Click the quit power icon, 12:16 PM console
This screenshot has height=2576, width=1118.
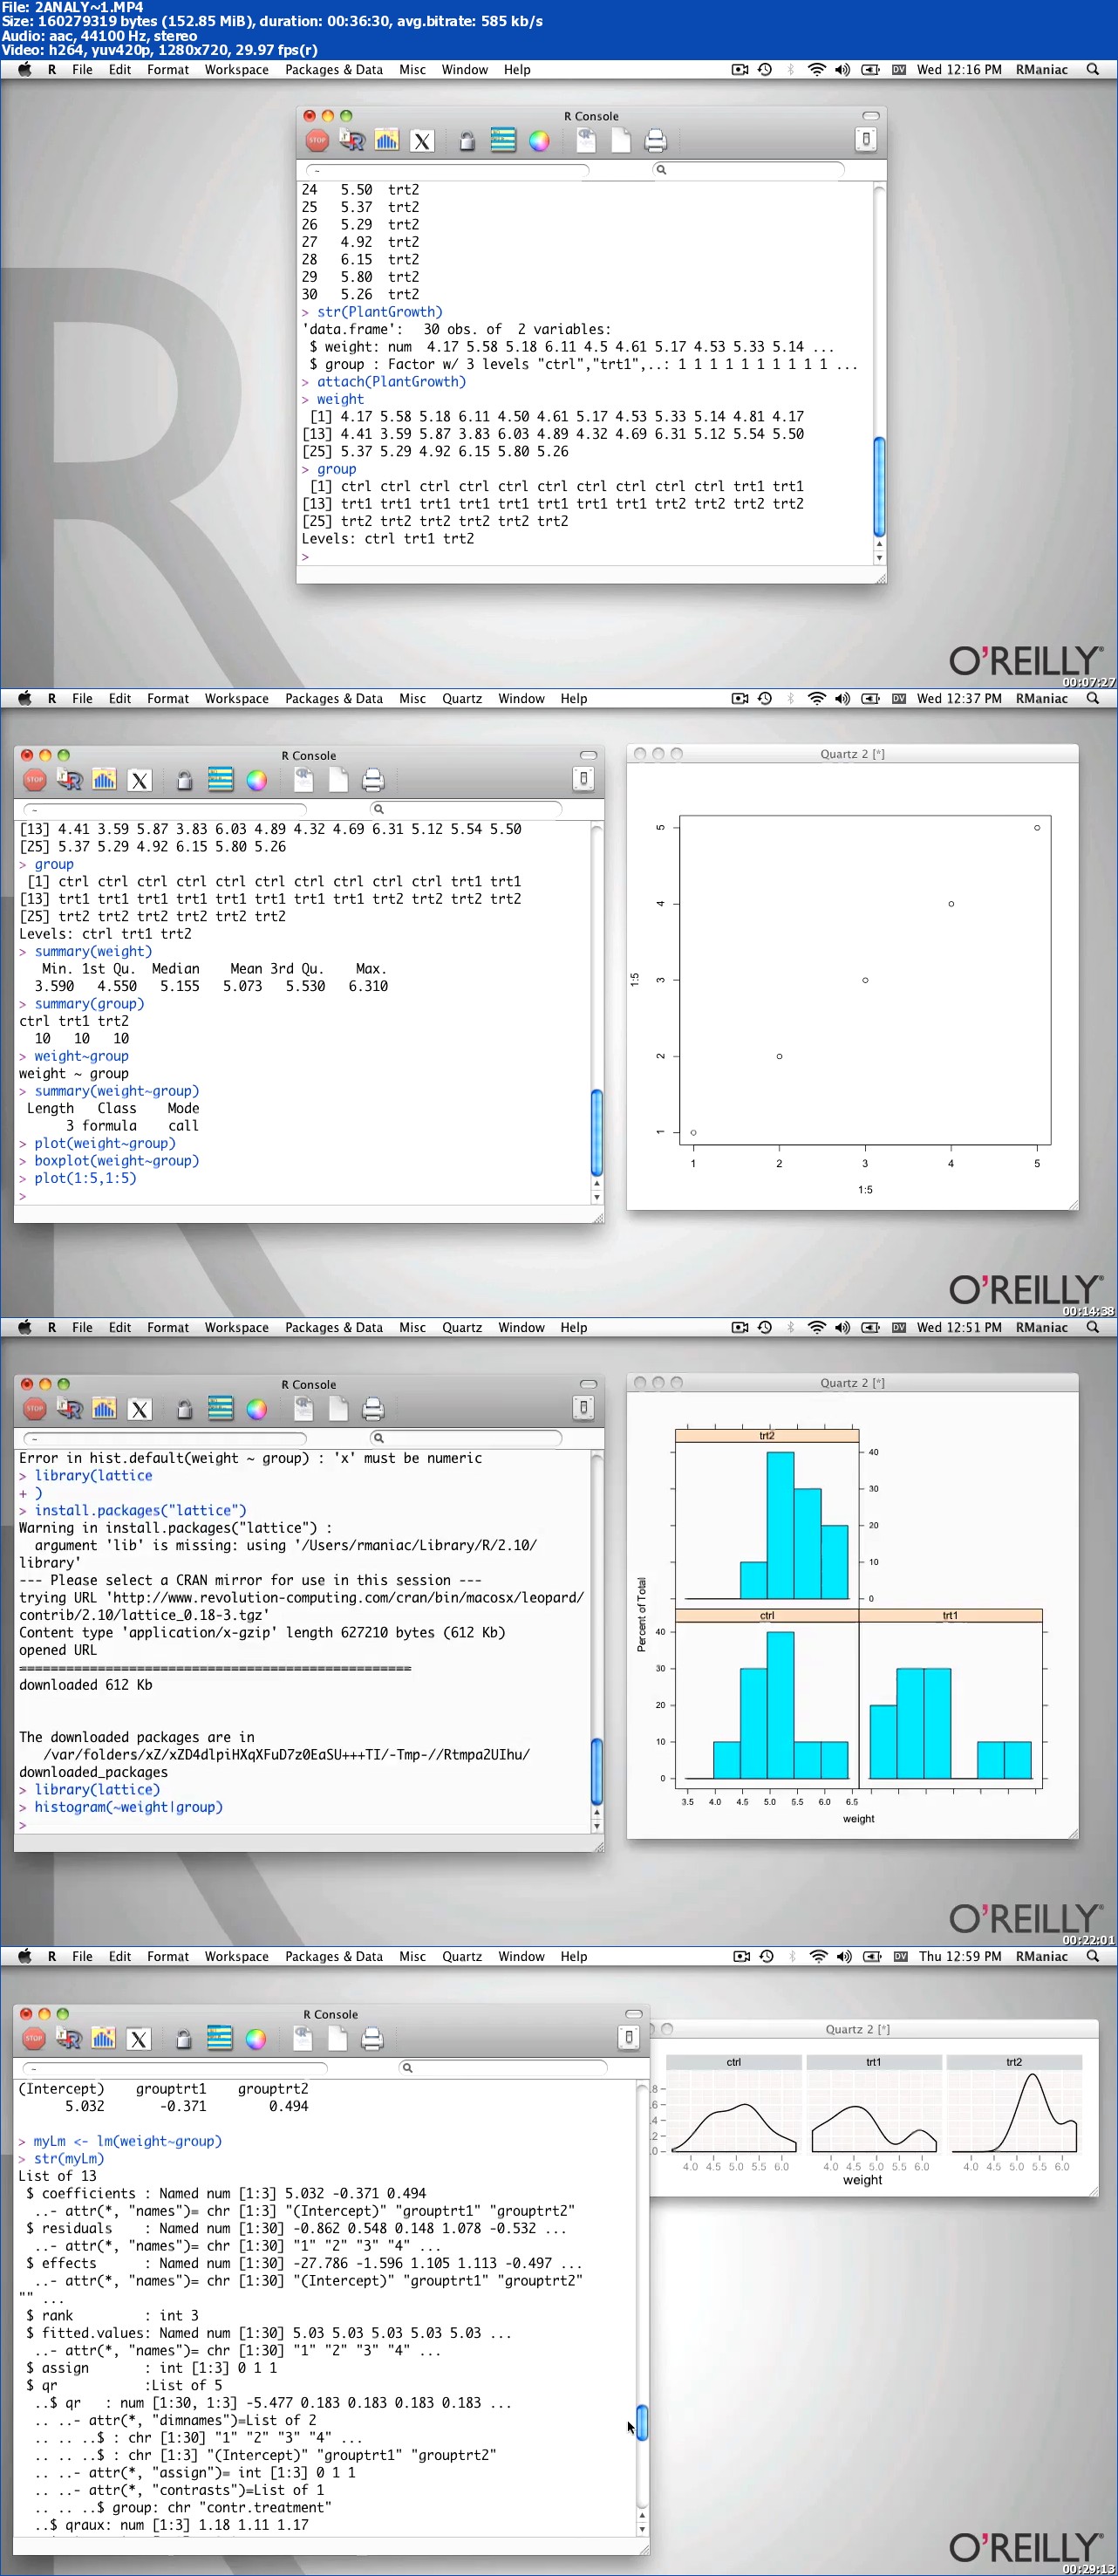click(x=867, y=139)
